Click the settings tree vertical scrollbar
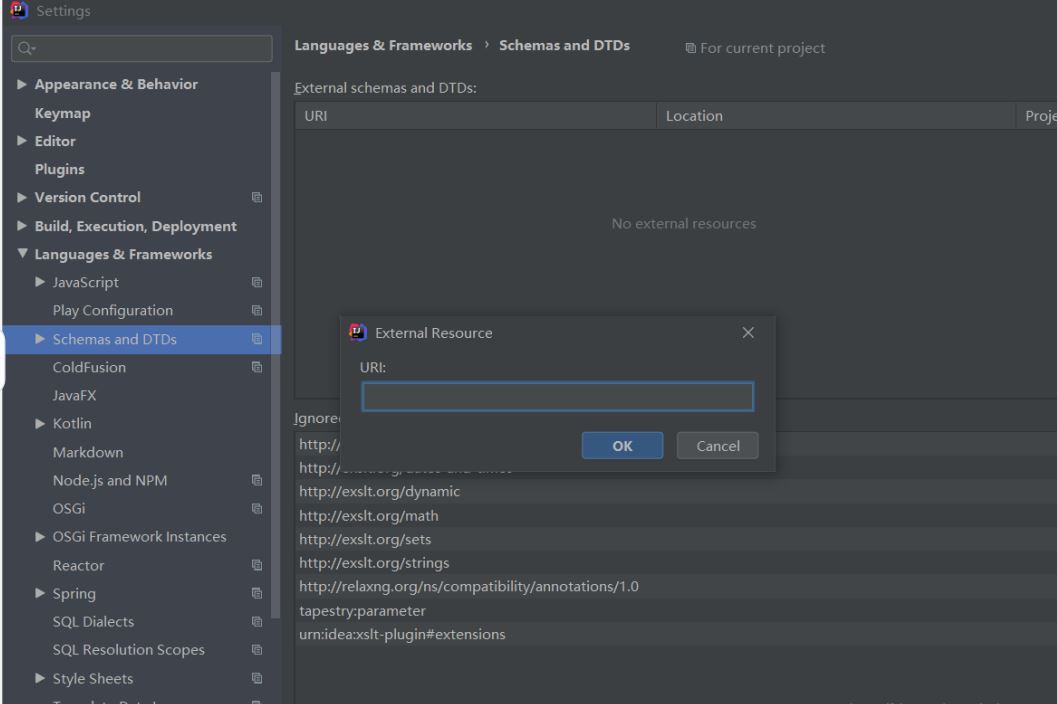 275,345
